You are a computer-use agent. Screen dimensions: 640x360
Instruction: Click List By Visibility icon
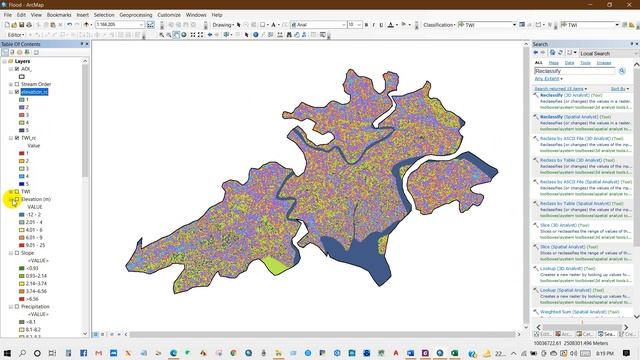pos(20,52)
